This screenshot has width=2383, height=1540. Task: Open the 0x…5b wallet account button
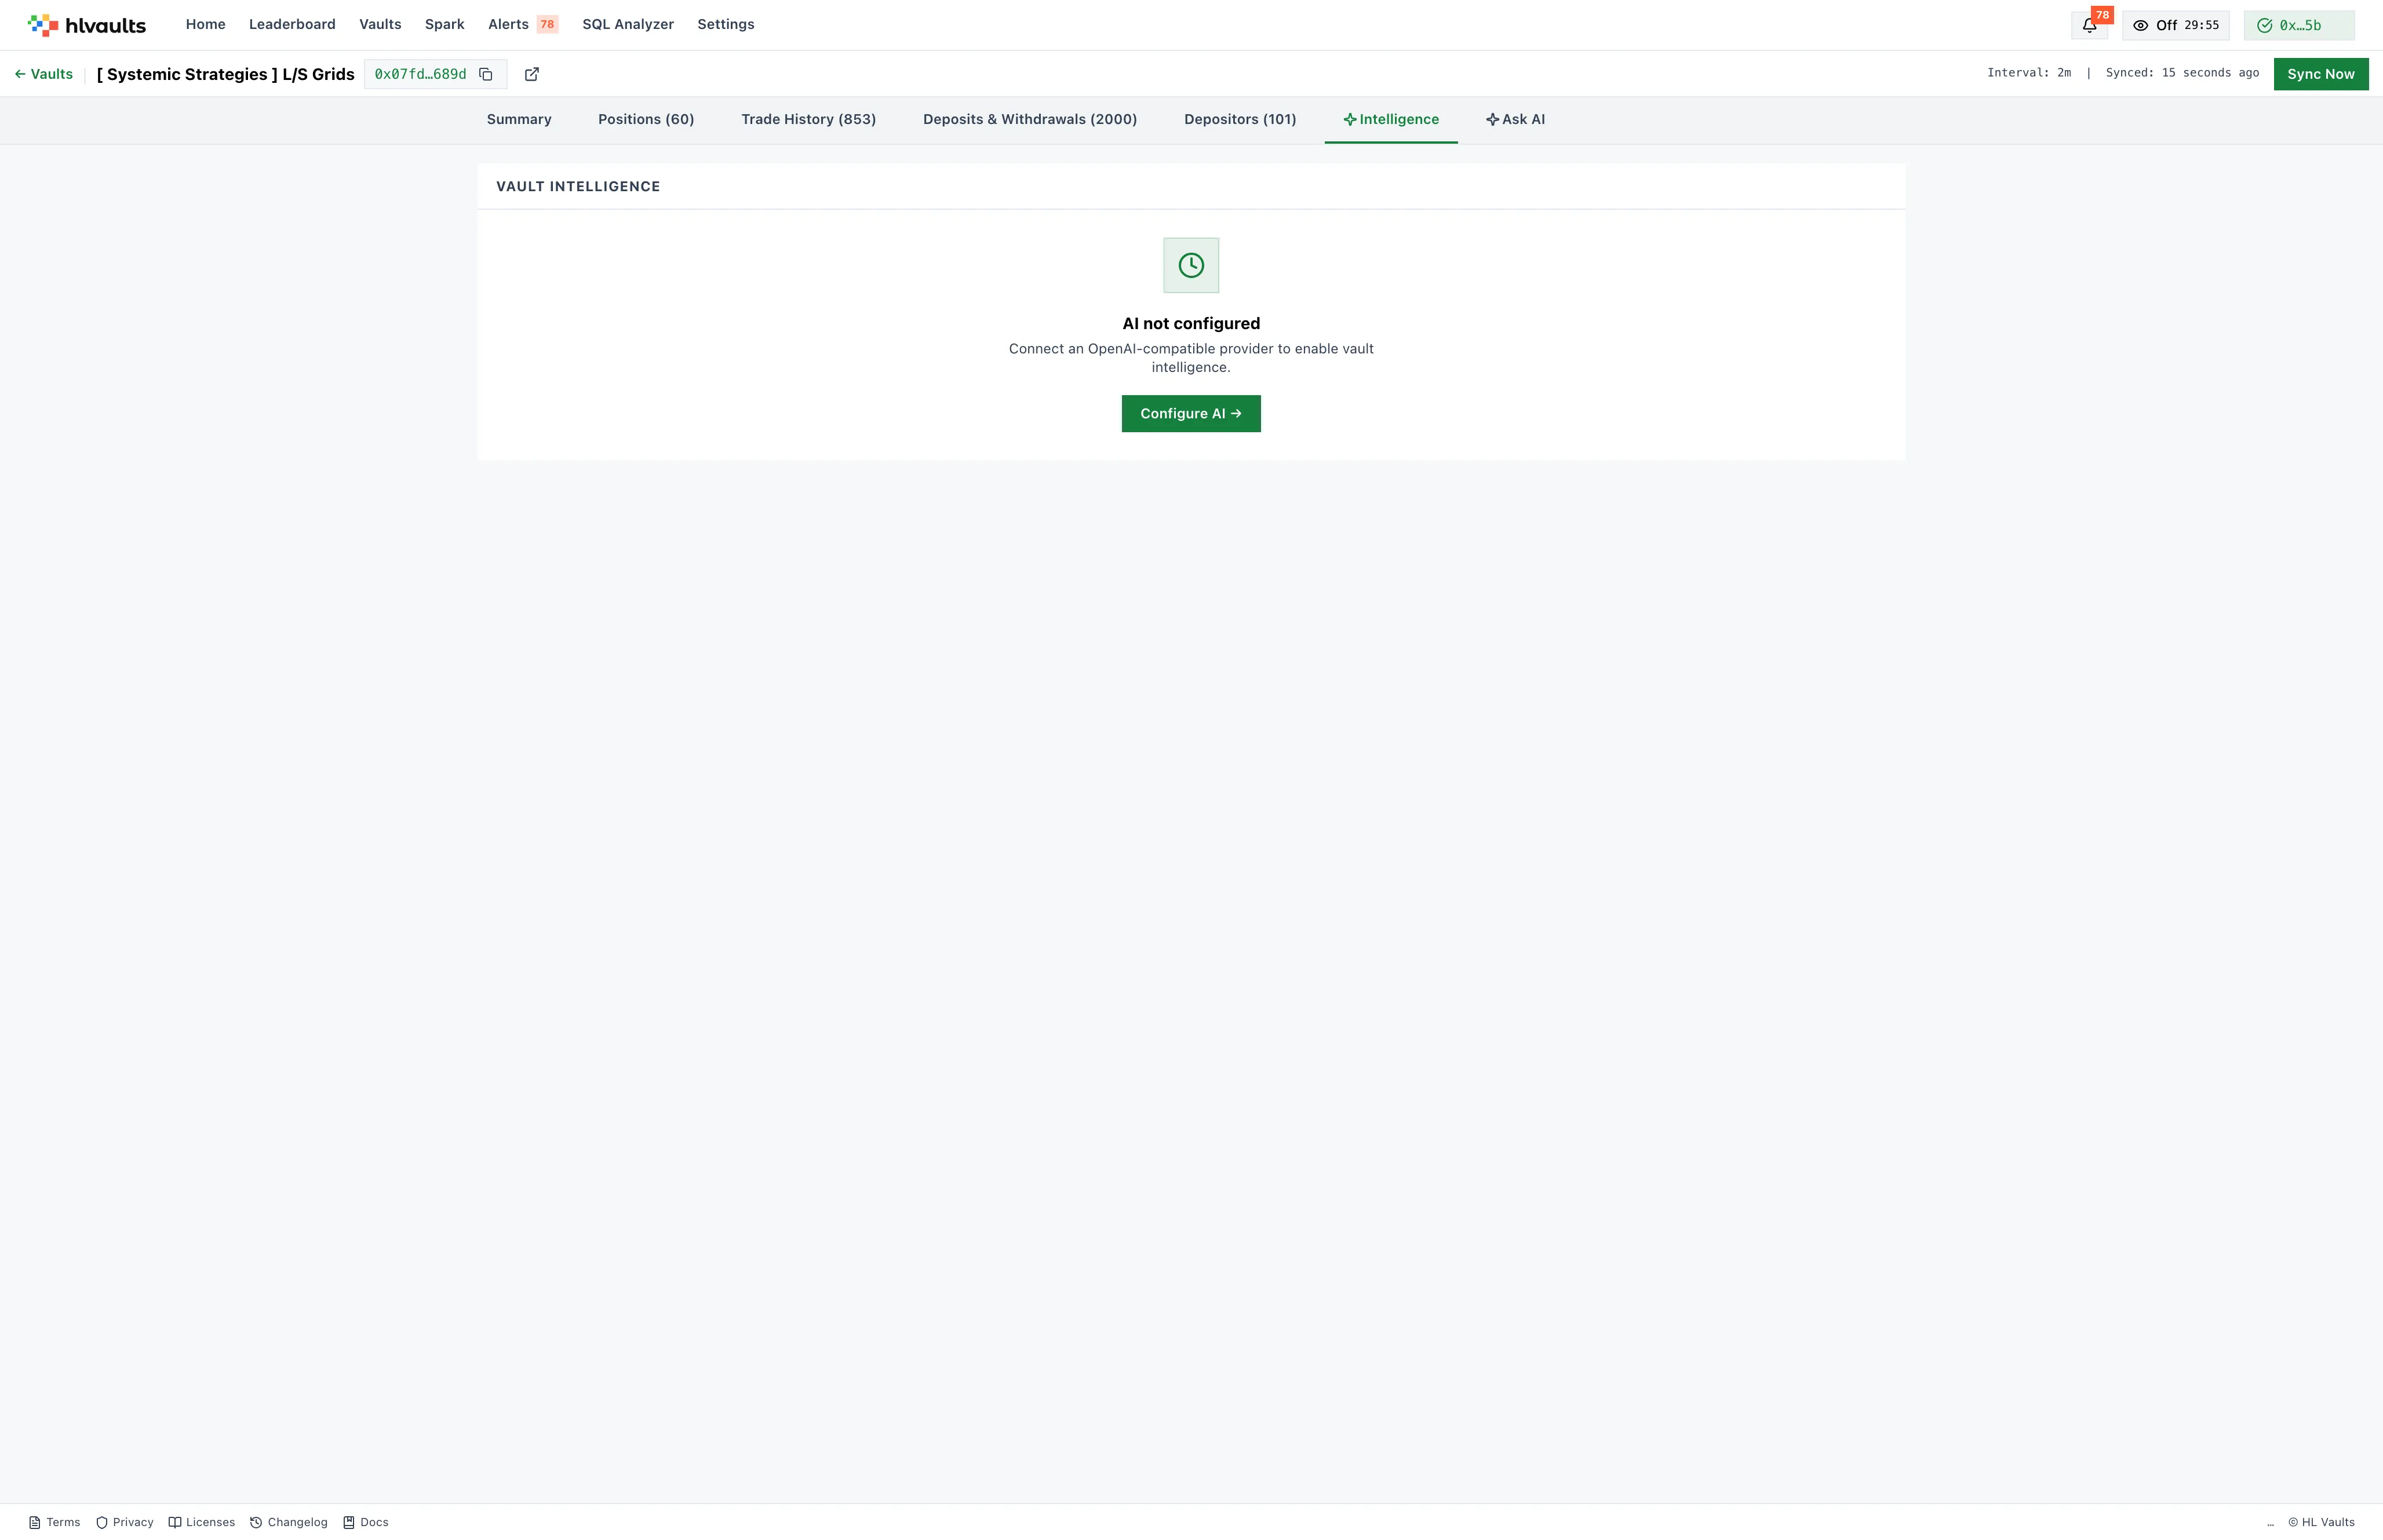click(x=2299, y=26)
